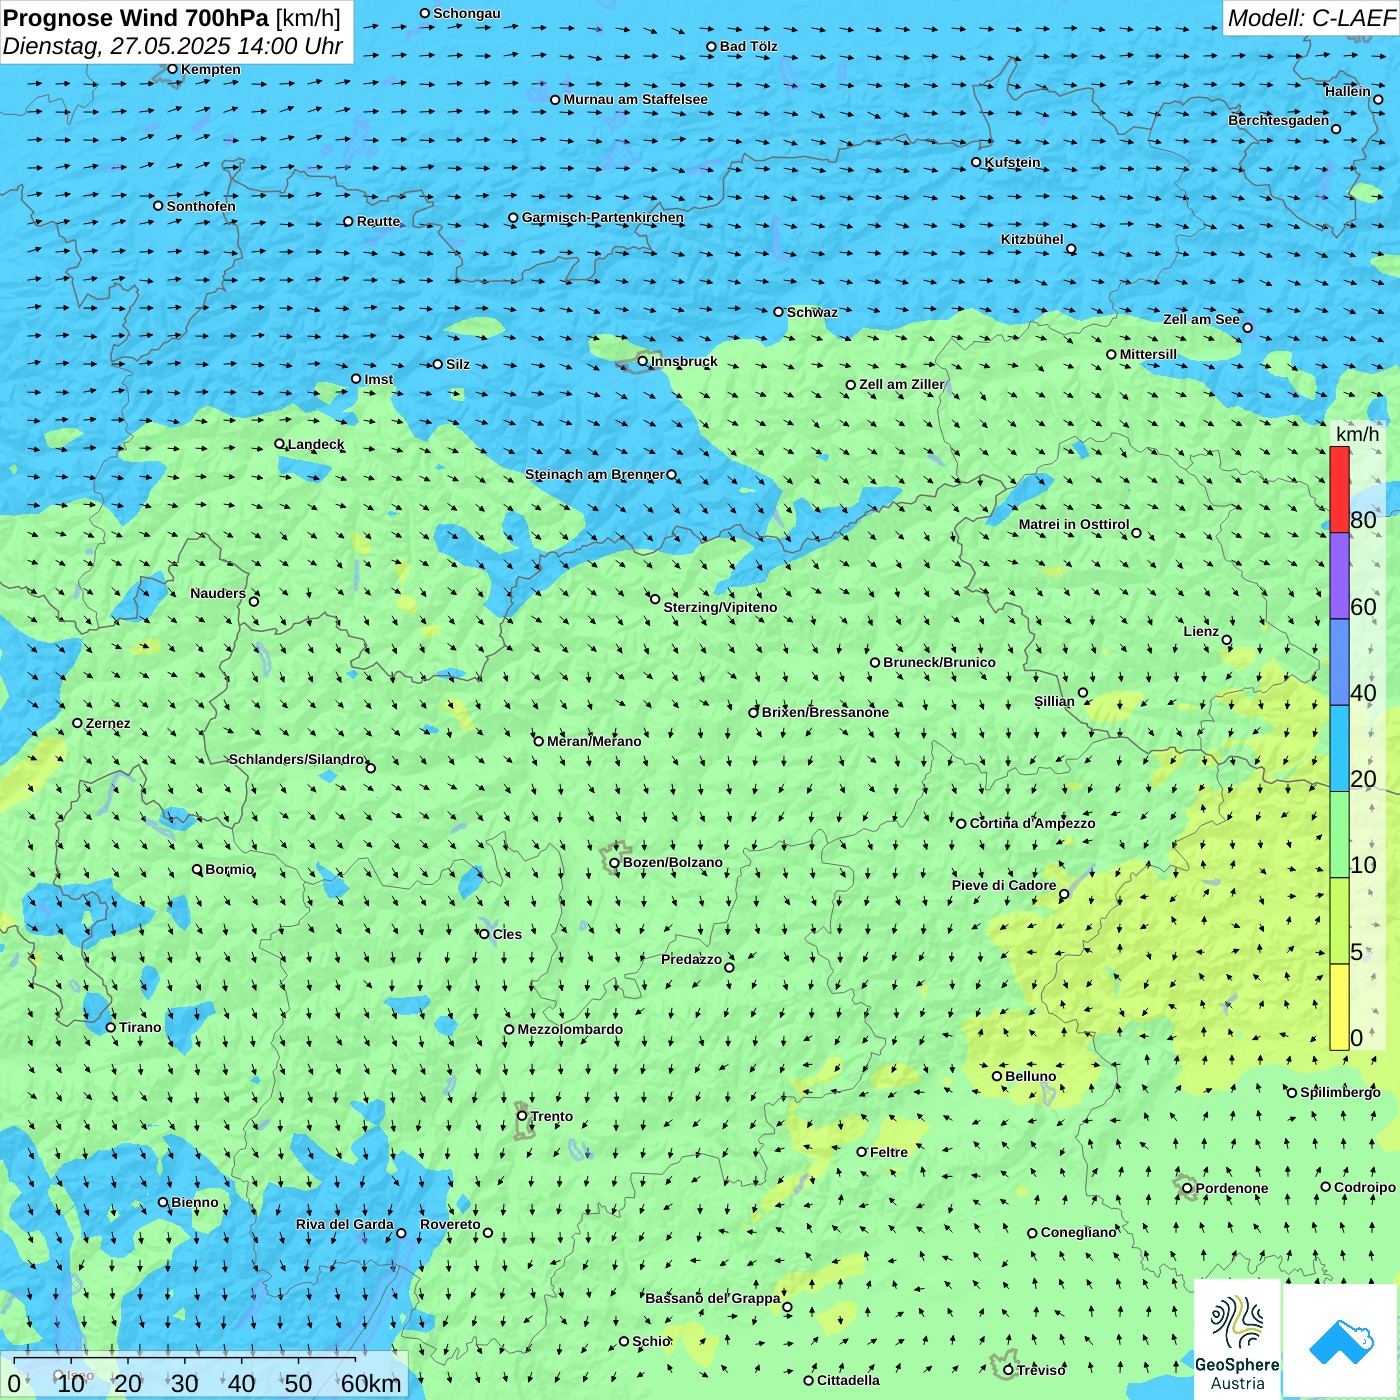Click the Zell am Ziller label
1400x1400 pixels.
[902, 384]
